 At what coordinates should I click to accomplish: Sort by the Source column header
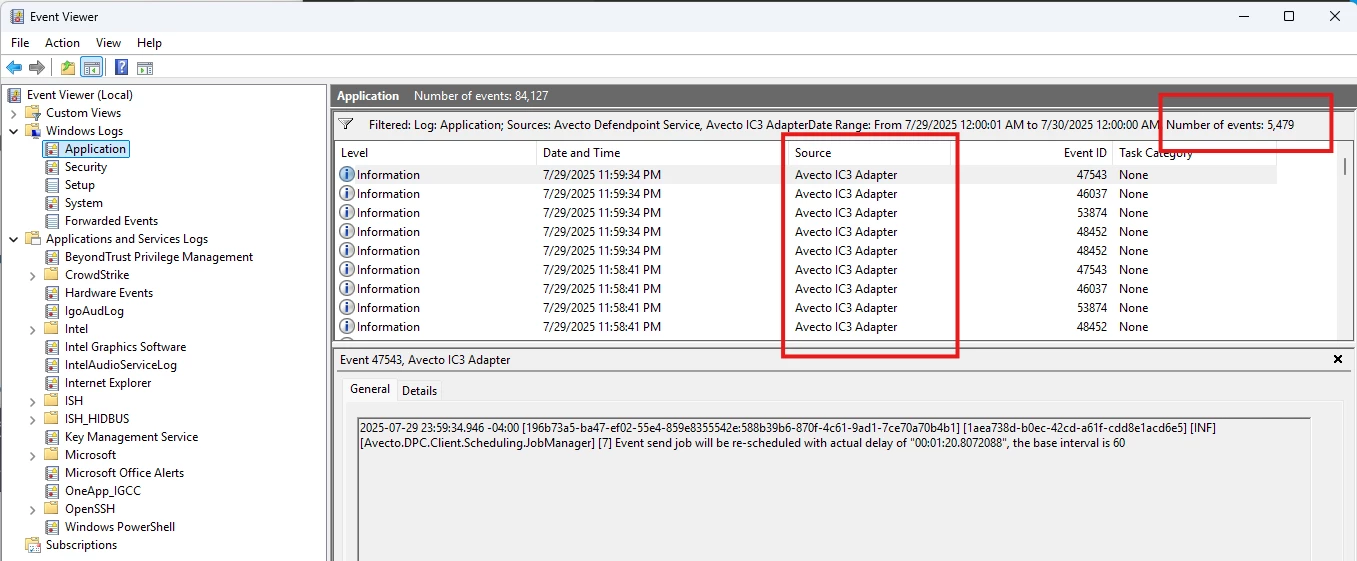point(869,153)
